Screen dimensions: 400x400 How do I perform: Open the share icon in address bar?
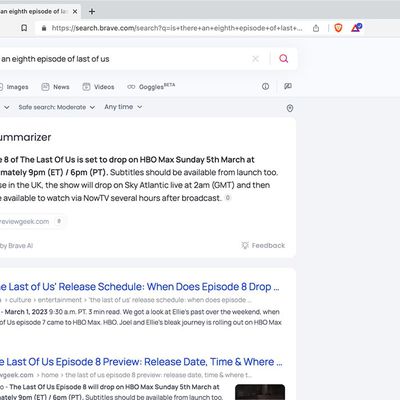tap(316, 28)
